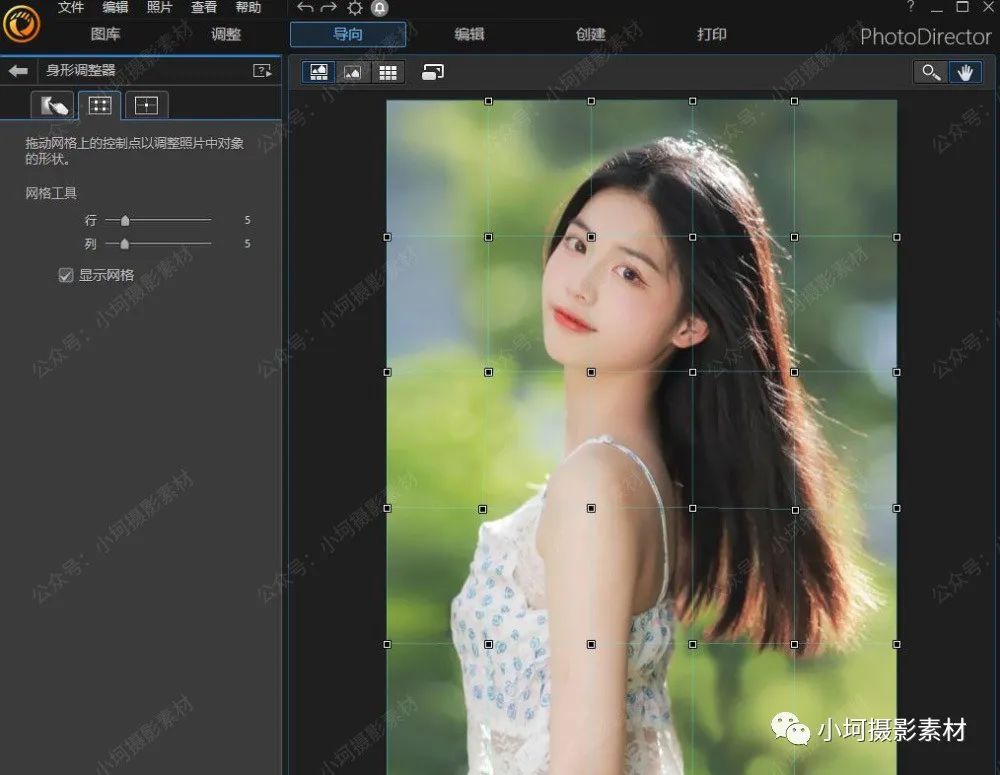
Task: Switch to the 编辑 module tab
Action: pyautogui.click(x=469, y=34)
